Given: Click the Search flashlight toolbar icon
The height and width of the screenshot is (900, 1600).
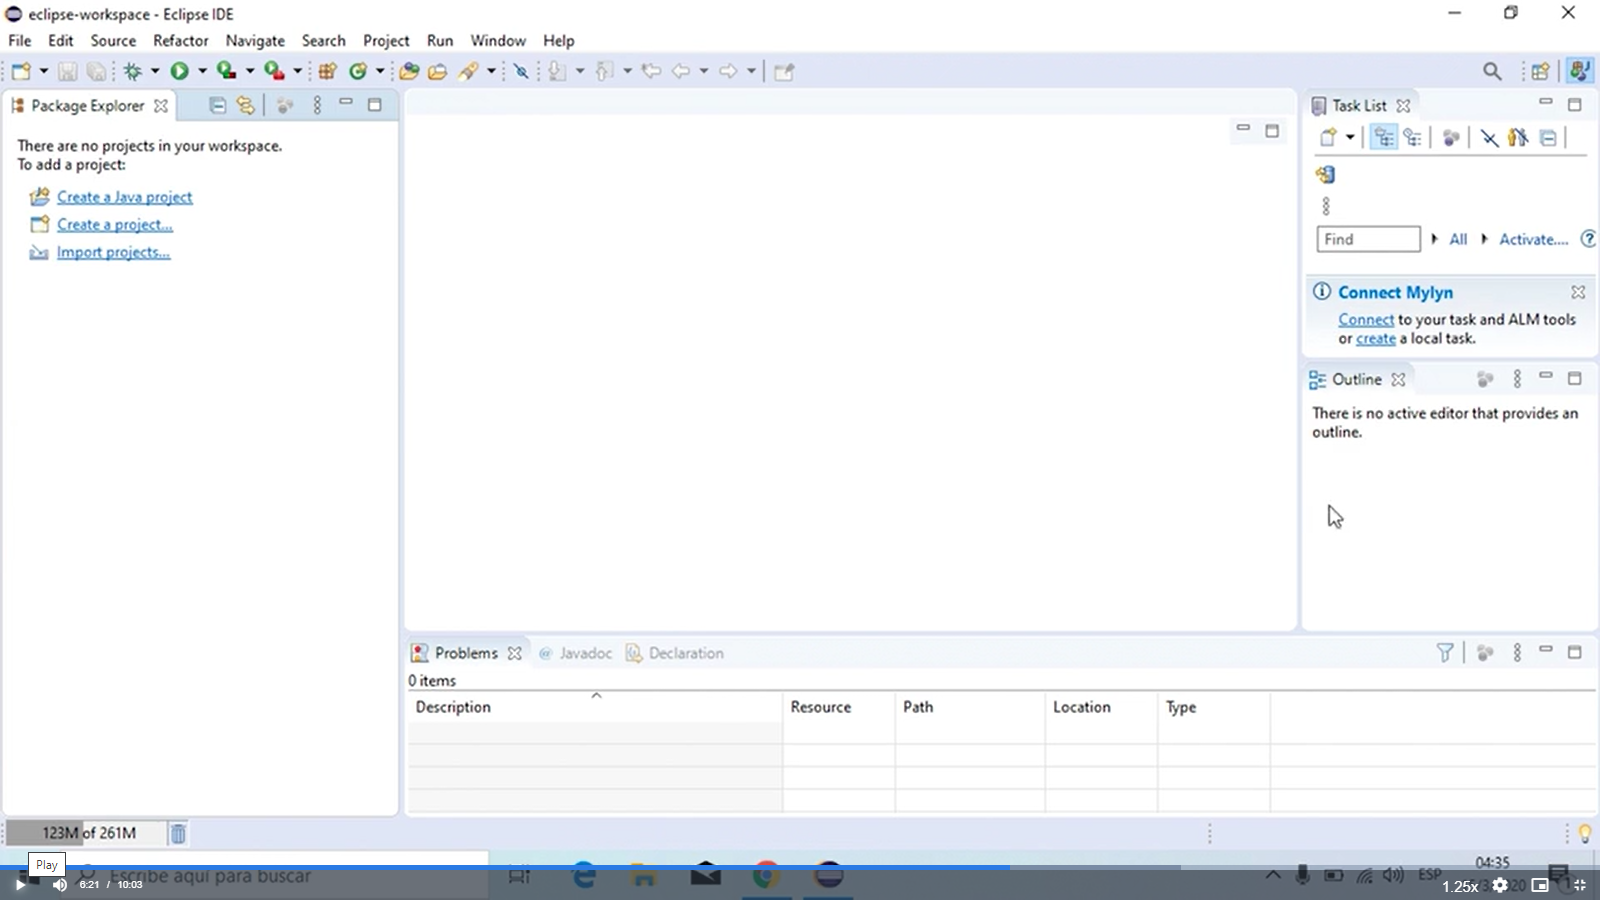Looking at the screenshot, I should pos(469,71).
